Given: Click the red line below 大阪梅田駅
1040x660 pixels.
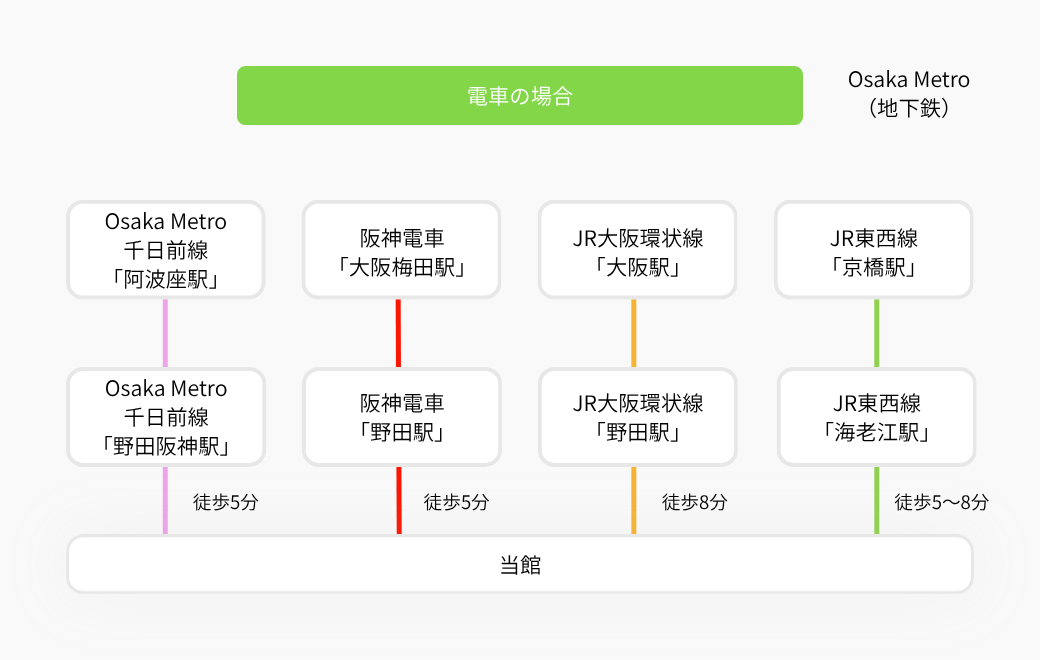Looking at the screenshot, I should (398, 333).
